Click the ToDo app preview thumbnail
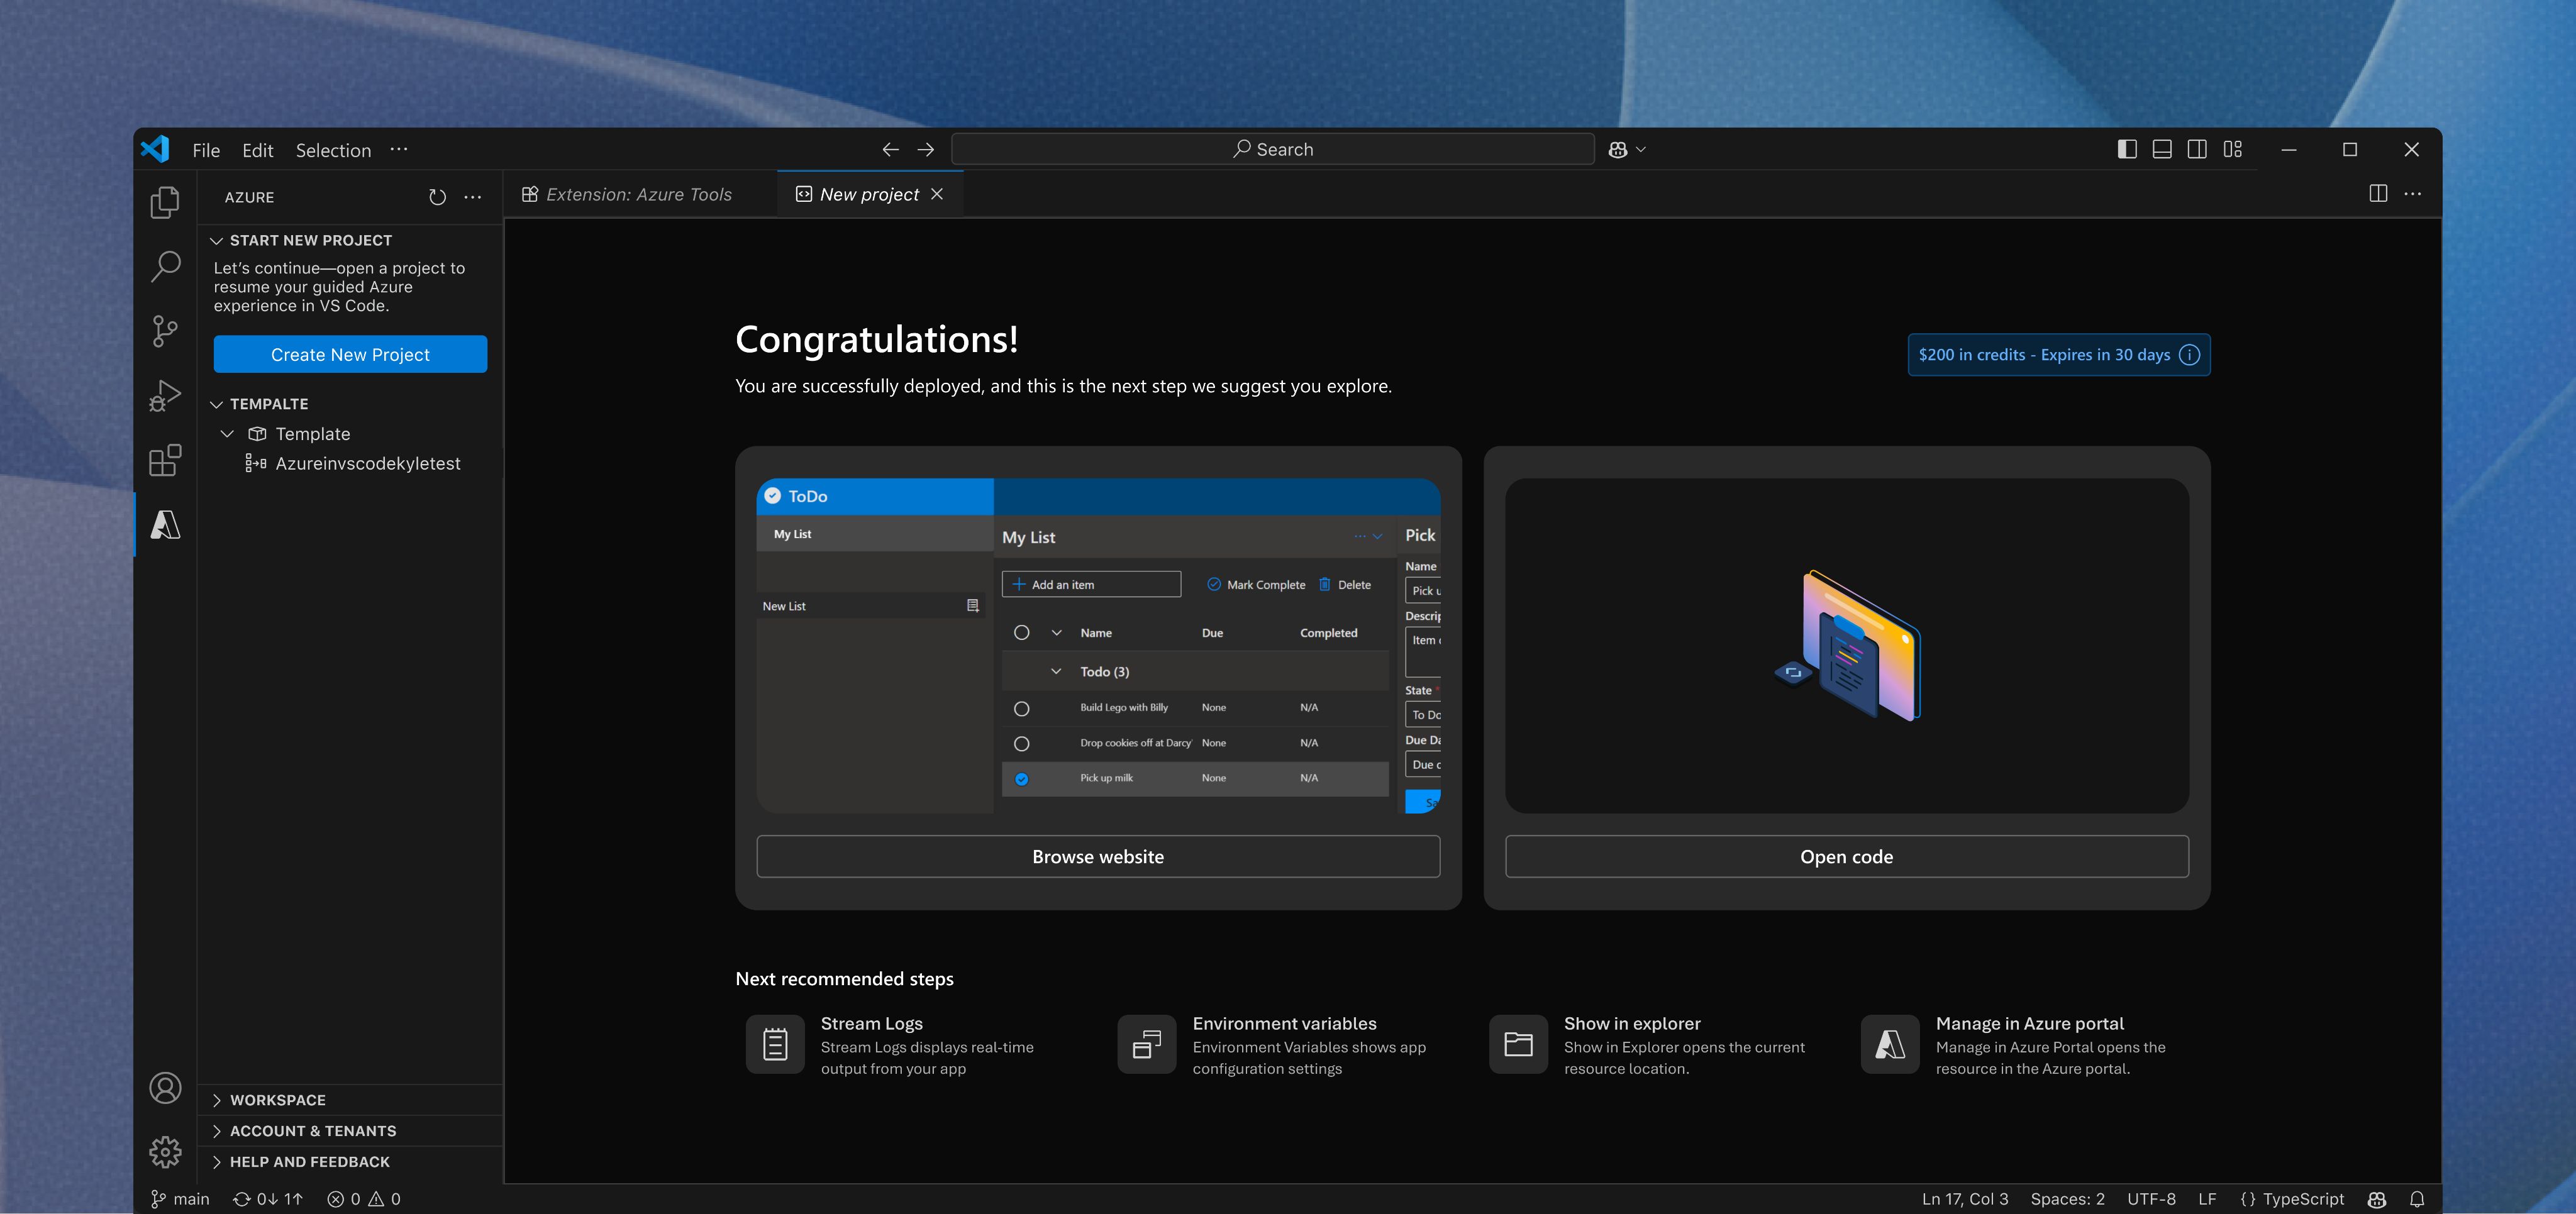 1098,645
